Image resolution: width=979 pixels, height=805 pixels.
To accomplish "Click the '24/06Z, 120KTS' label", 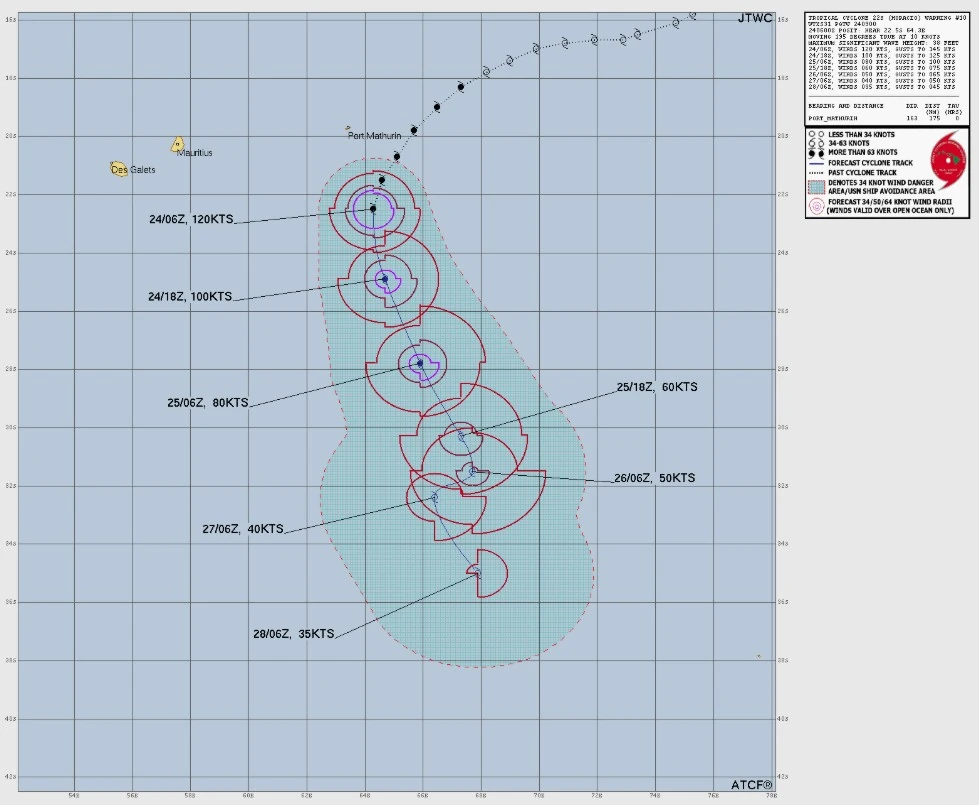I will 191,219.
